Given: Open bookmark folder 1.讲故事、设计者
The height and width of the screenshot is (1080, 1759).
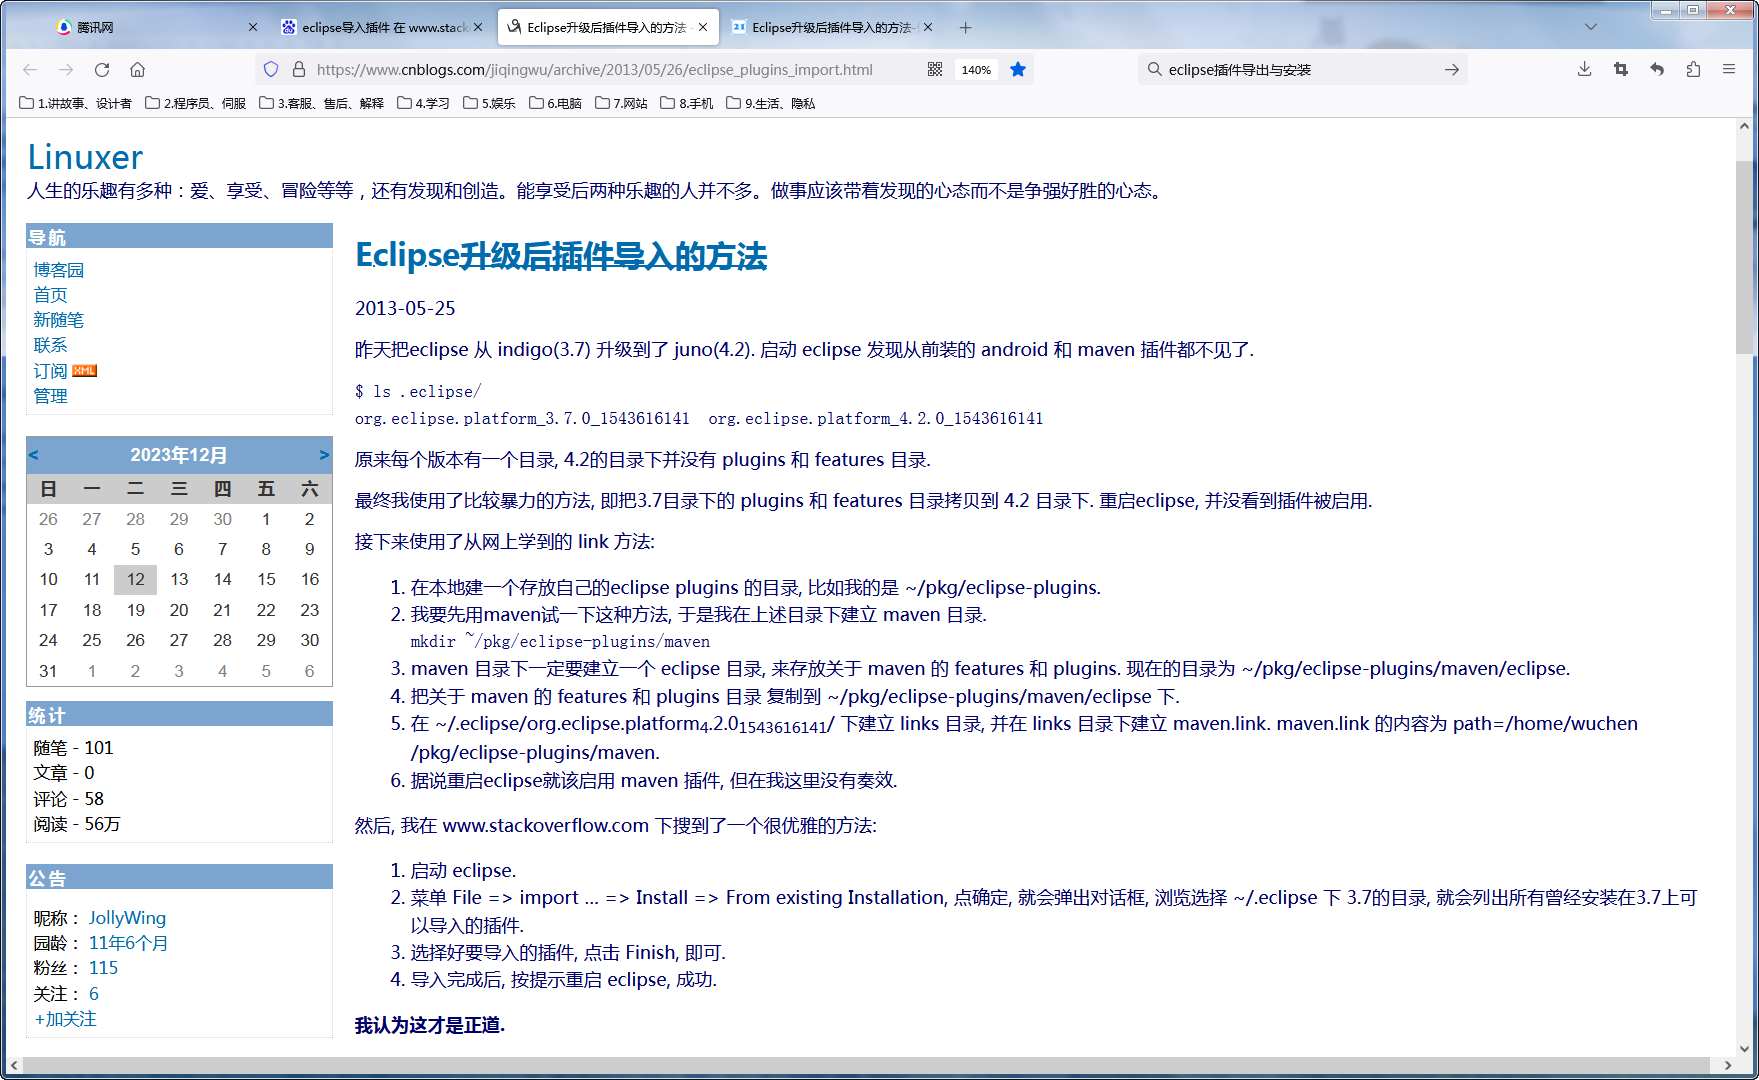Looking at the screenshot, I should coord(75,103).
